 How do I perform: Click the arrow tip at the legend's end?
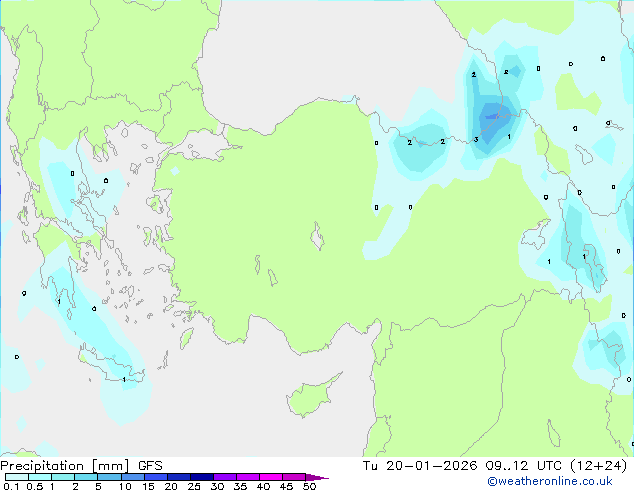pyautogui.click(x=317, y=477)
